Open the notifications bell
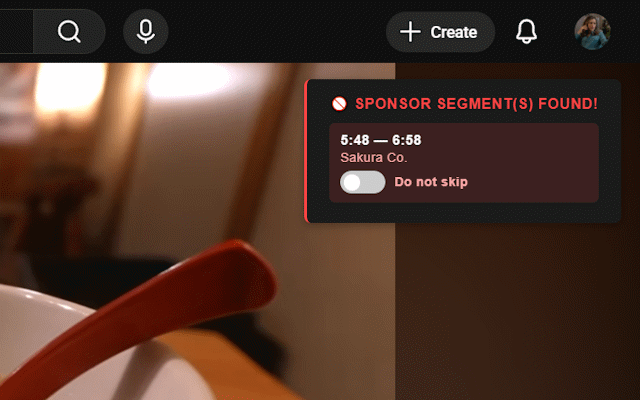Screen dimensions: 640x400 526,31
